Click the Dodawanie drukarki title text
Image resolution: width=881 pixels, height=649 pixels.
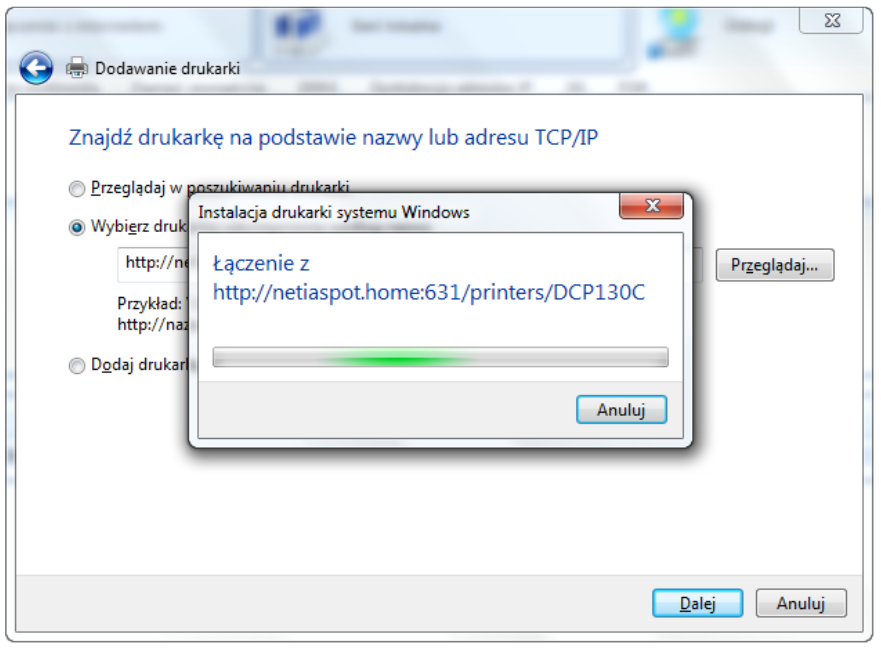(x=167, y=69)
